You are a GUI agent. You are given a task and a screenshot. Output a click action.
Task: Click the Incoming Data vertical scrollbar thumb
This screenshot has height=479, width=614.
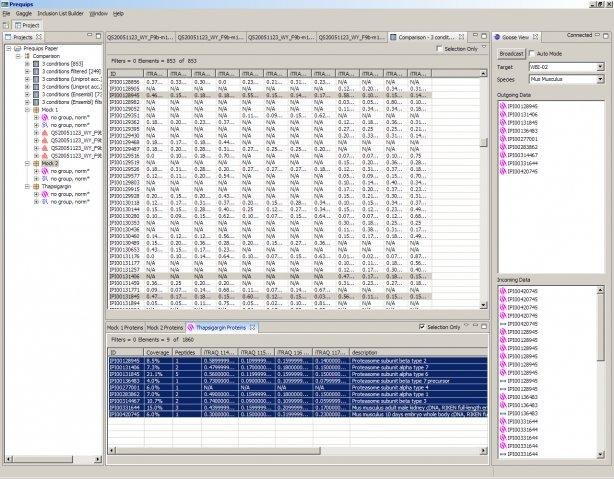tap(600, 328)
